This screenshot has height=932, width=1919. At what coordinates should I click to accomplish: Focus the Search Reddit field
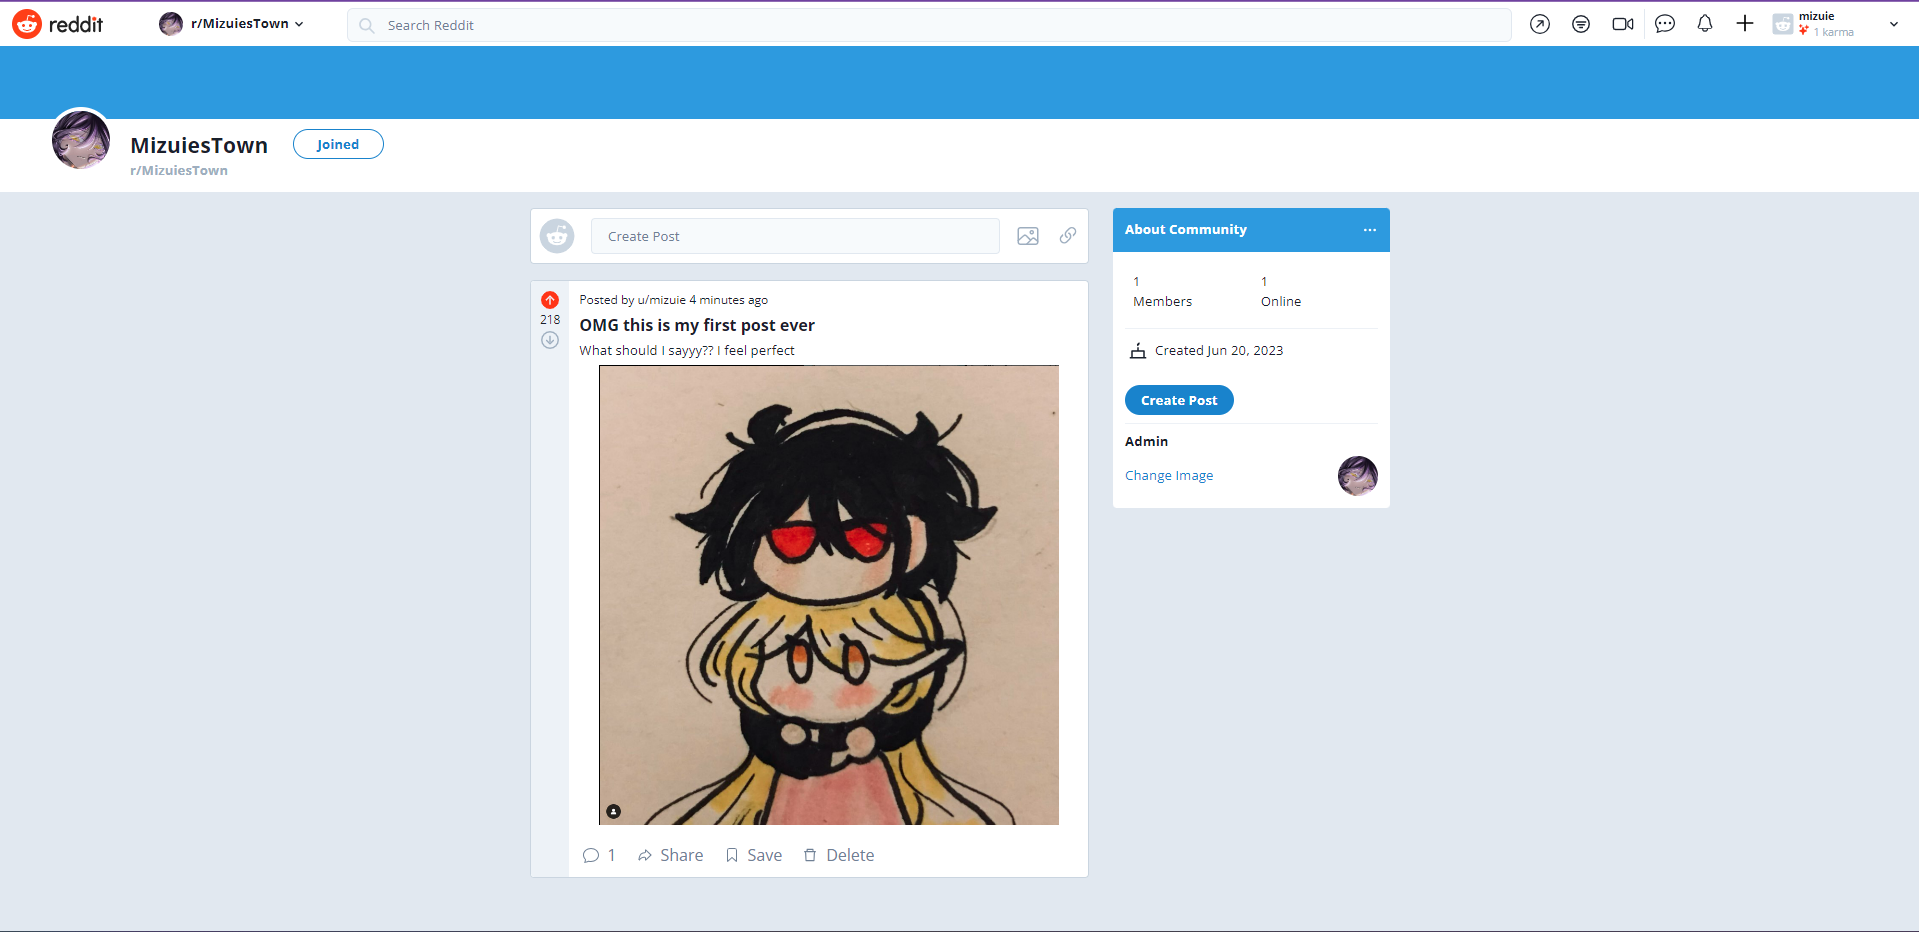pos(929,25)
